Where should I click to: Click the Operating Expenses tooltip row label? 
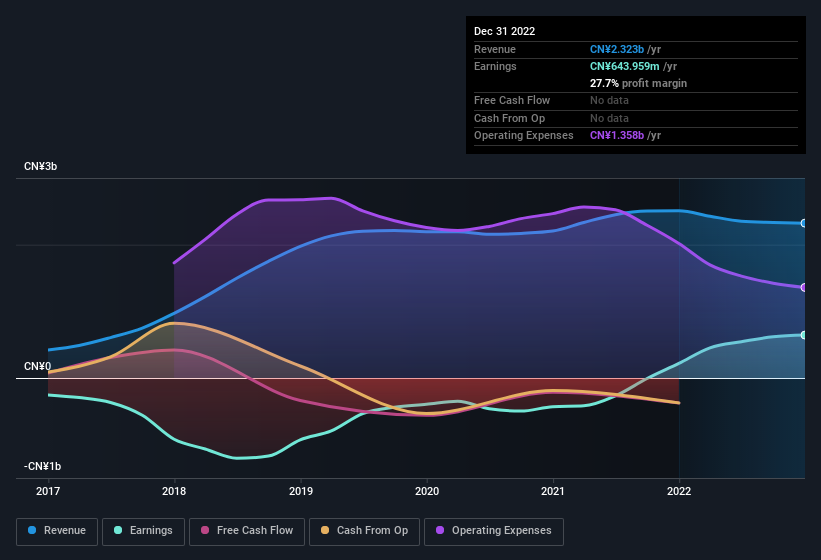coord(524,135)
